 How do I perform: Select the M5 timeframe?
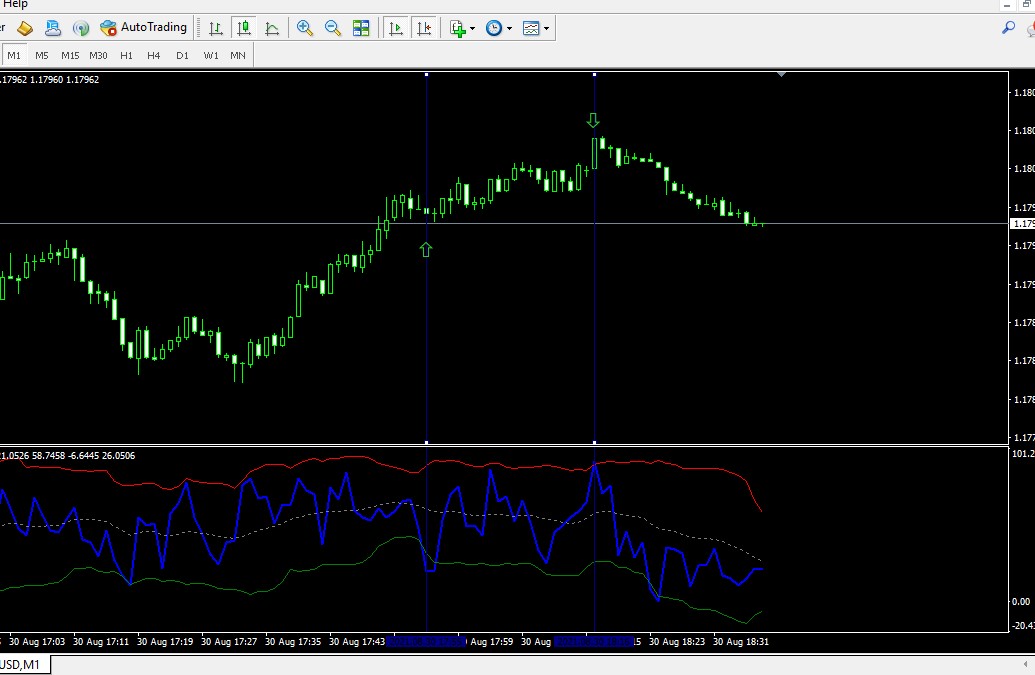coord(42,55)
